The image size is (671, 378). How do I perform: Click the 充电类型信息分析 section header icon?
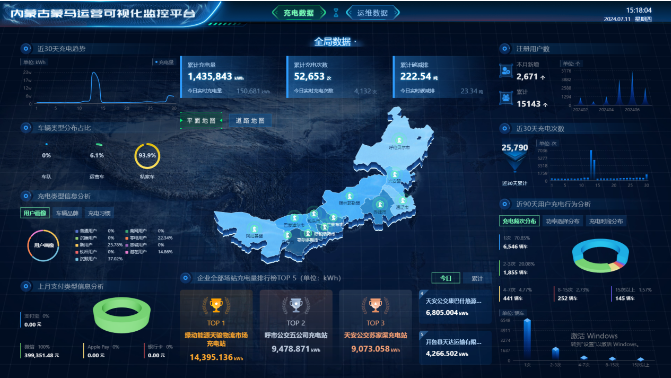point(26,196)
